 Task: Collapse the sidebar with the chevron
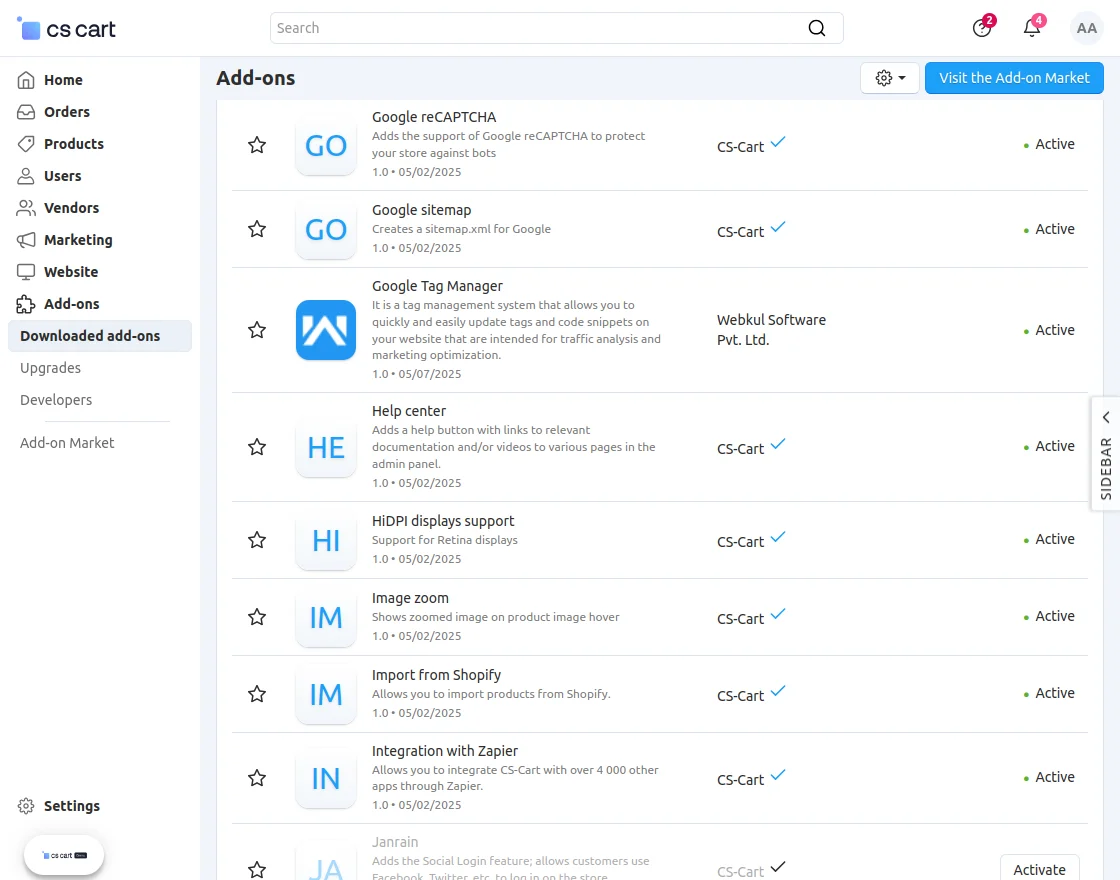(x=1105, y=417)
